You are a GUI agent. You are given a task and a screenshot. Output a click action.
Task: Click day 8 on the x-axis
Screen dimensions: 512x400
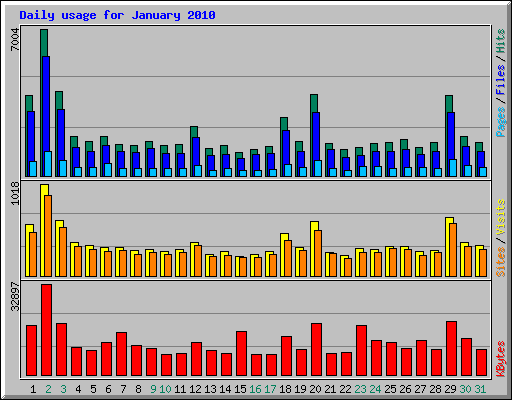(138, 389)
